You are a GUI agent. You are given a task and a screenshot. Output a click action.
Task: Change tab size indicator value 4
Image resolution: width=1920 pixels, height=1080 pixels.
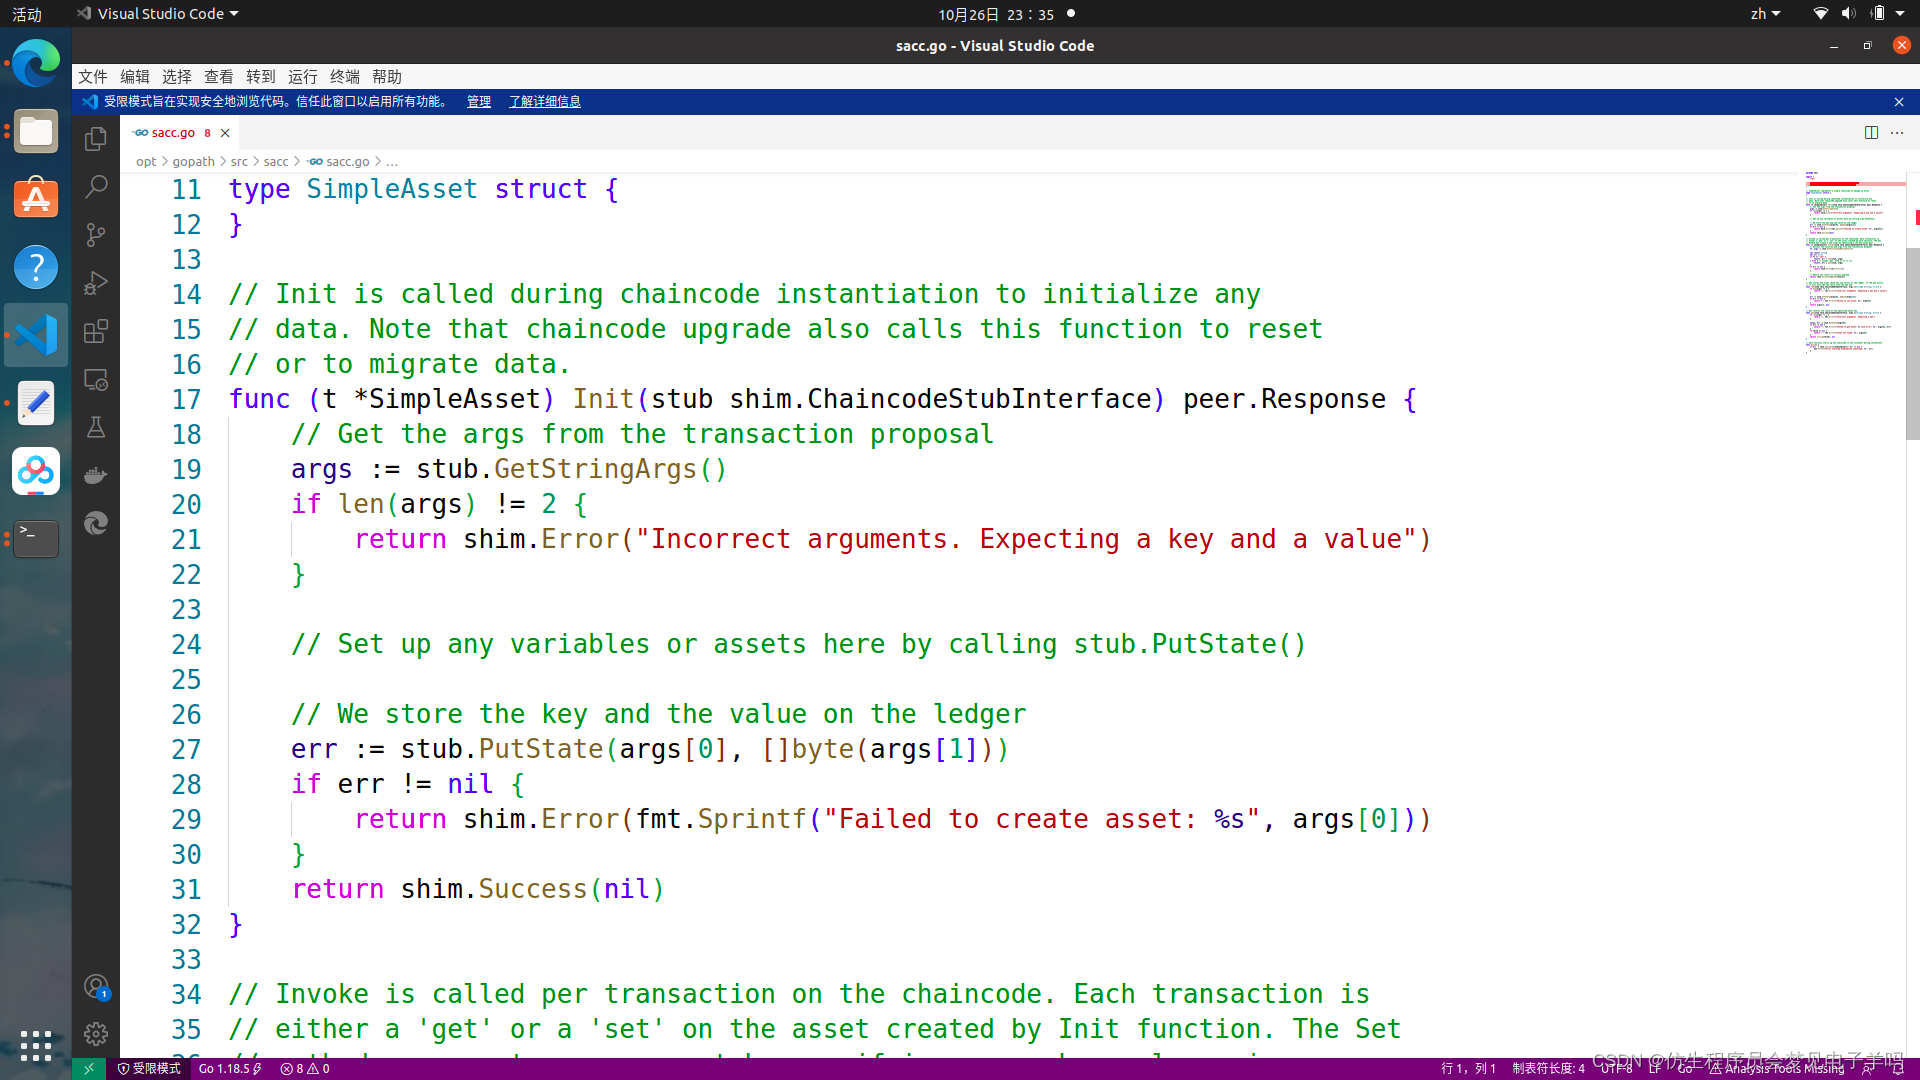point(1548,1068)
